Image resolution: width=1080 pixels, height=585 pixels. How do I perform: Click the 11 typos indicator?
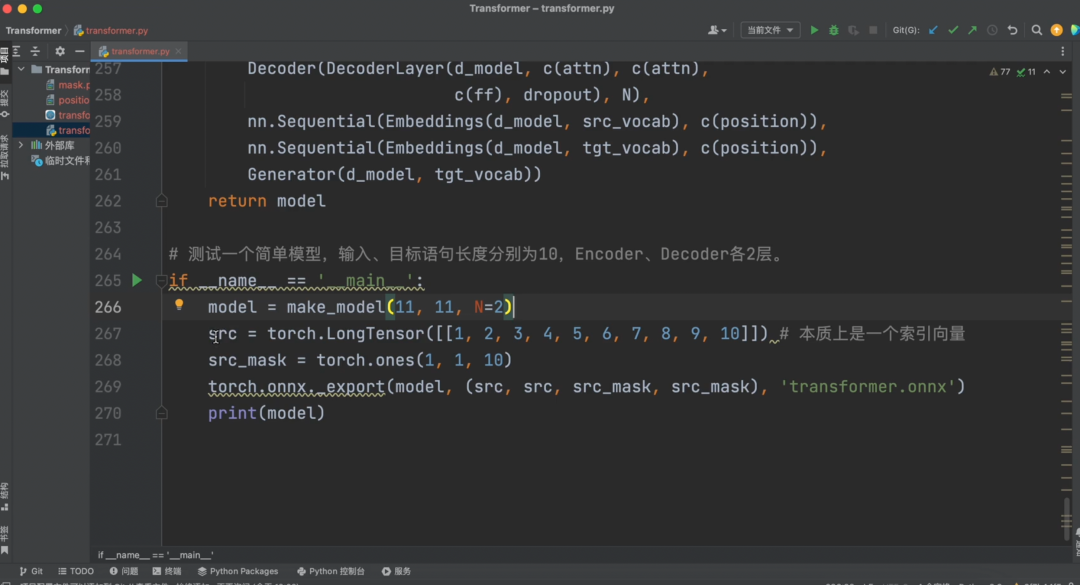pos(1026,72)
